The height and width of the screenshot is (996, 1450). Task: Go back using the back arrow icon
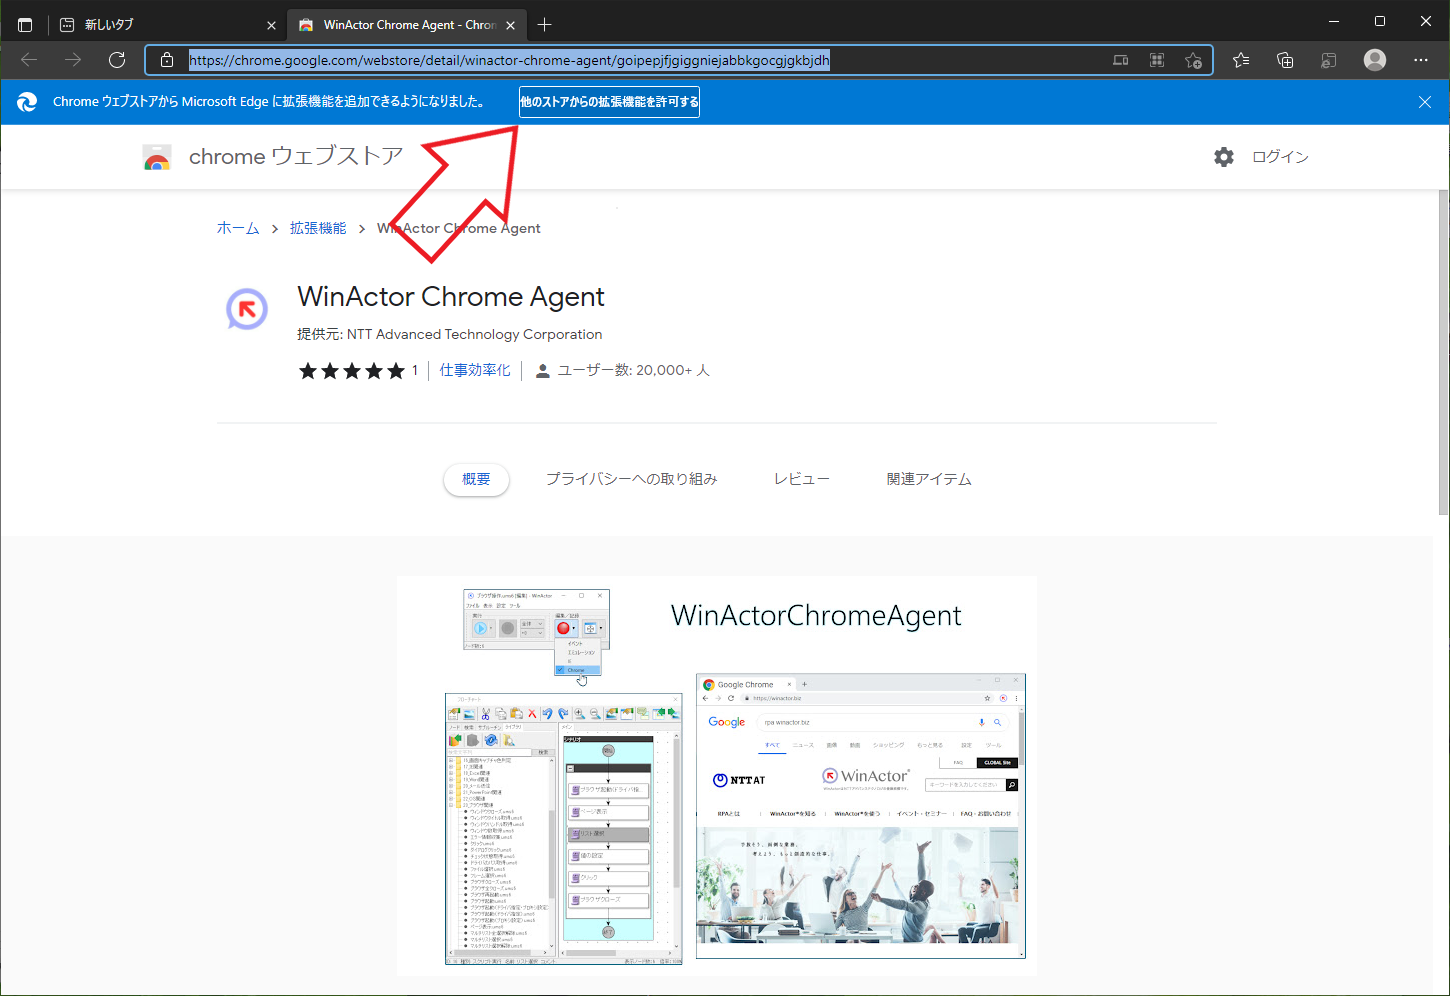[28, 59]
